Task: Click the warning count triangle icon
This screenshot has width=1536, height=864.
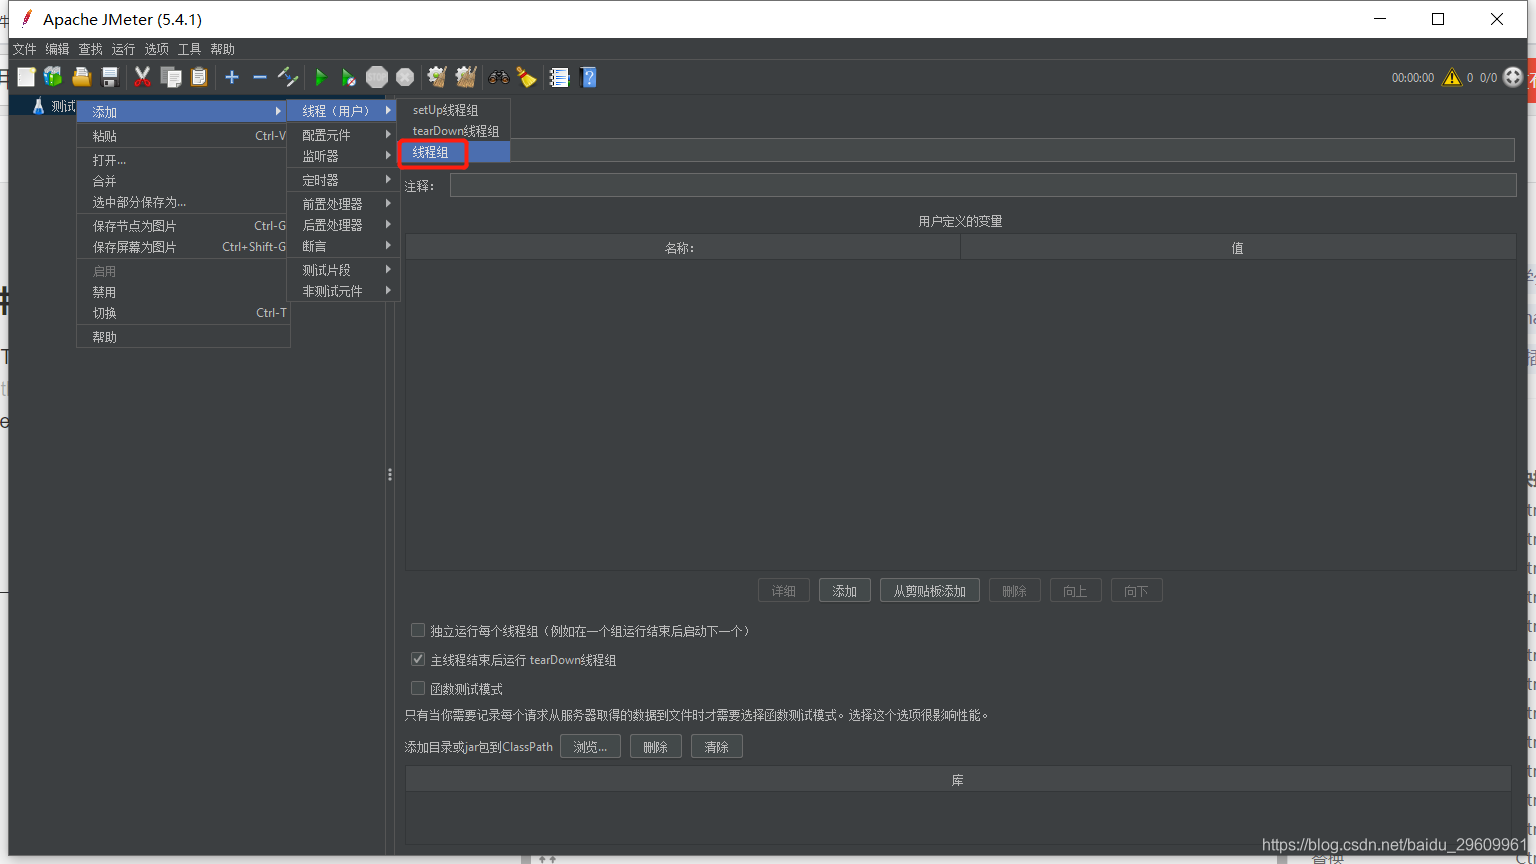Action: coord(1452,77)
